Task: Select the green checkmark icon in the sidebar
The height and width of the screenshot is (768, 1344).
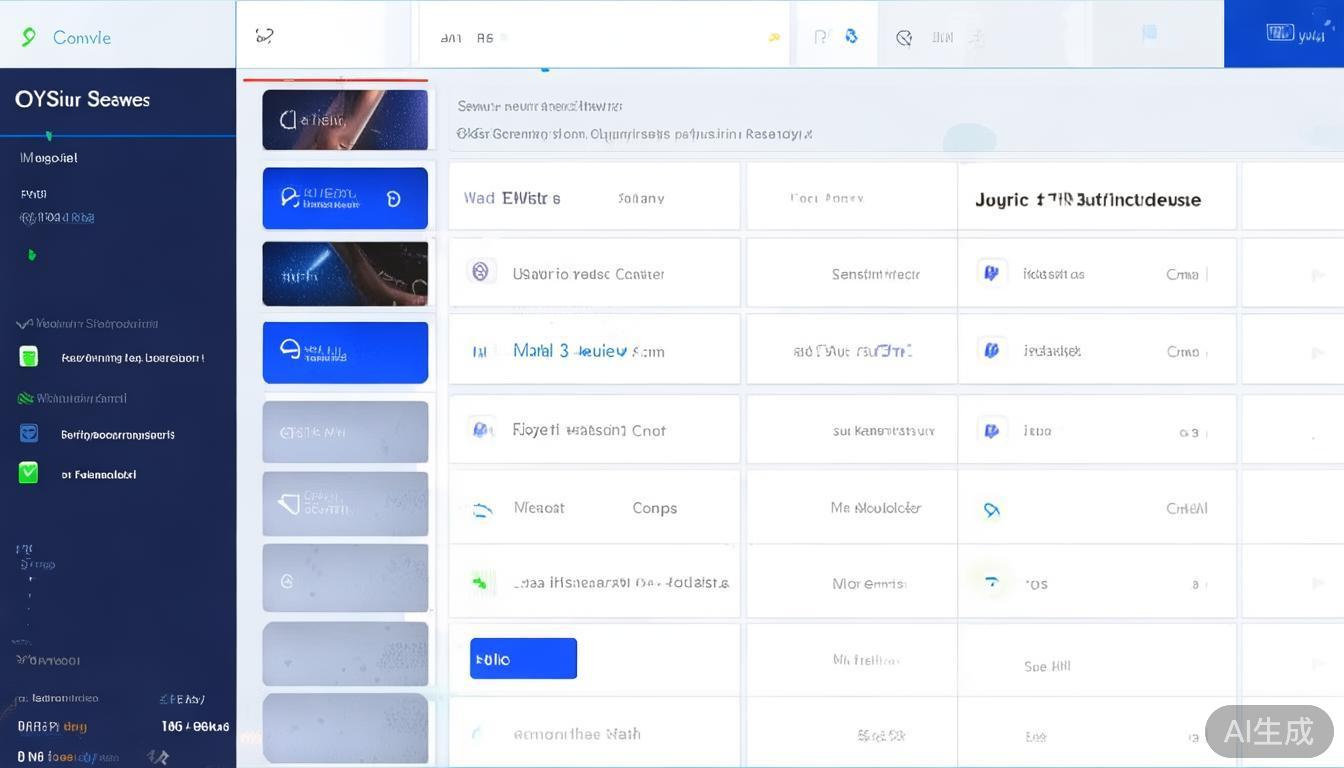Action: pos(28,473)
